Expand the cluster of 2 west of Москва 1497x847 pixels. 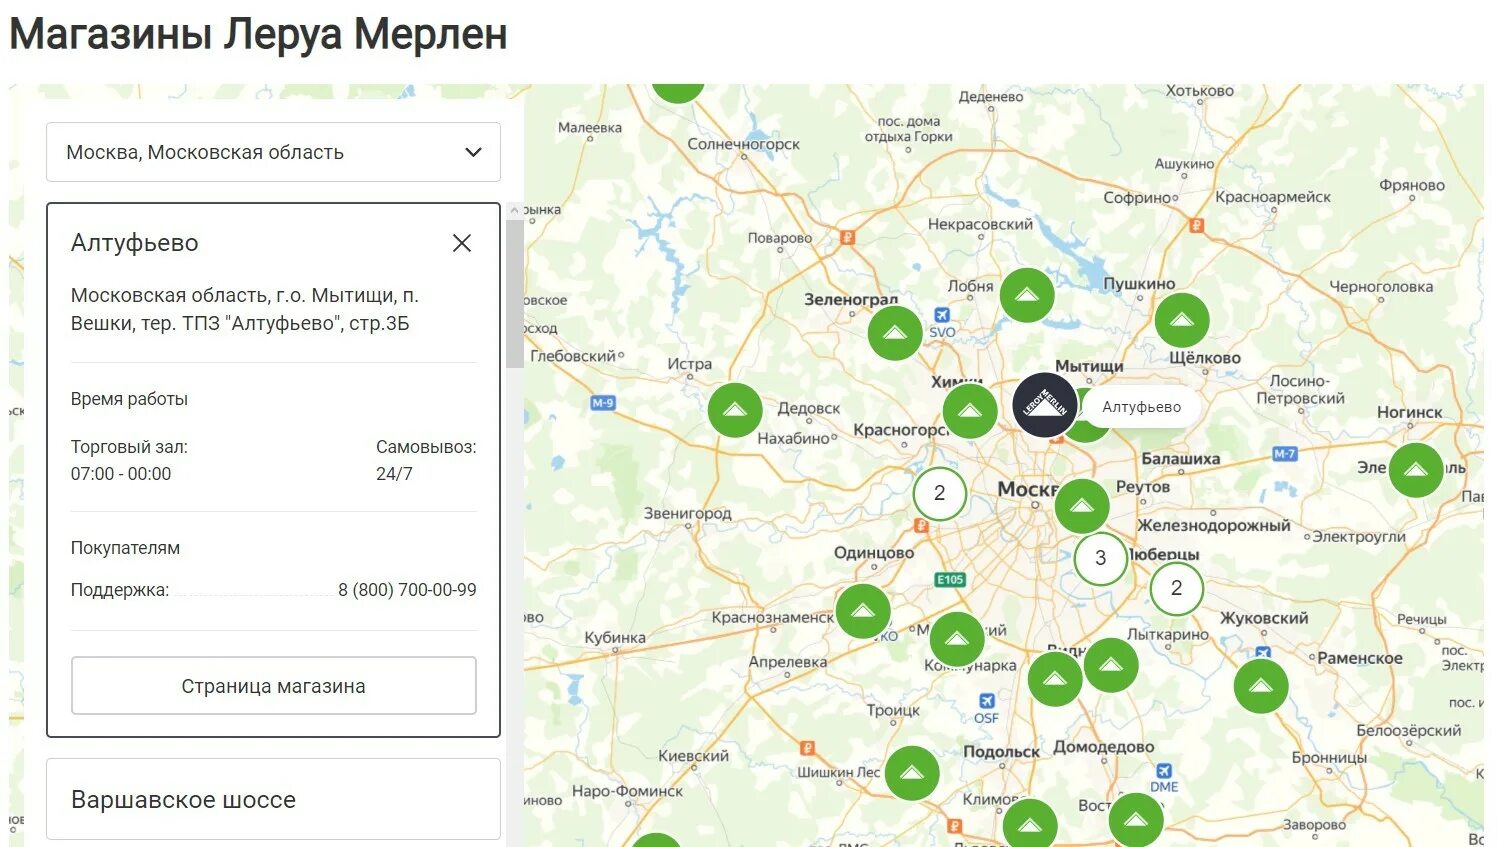[x=939, y=493]
